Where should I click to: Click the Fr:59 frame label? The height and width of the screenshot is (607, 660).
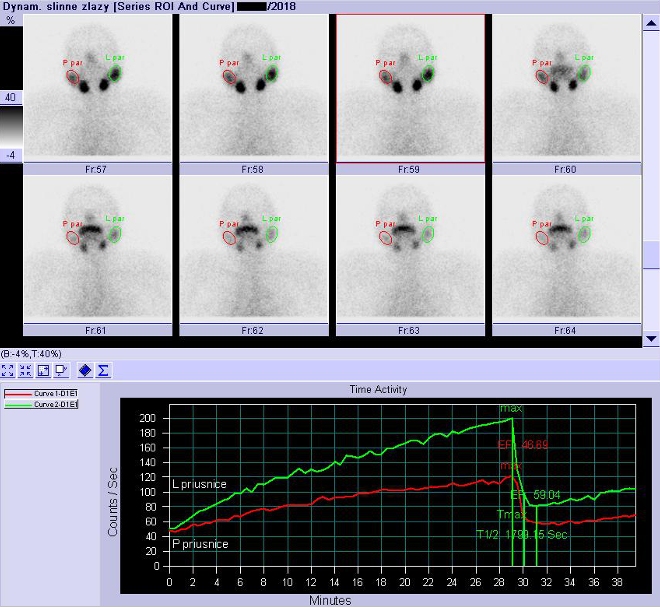pyautogui.click(x=409, y=169)
